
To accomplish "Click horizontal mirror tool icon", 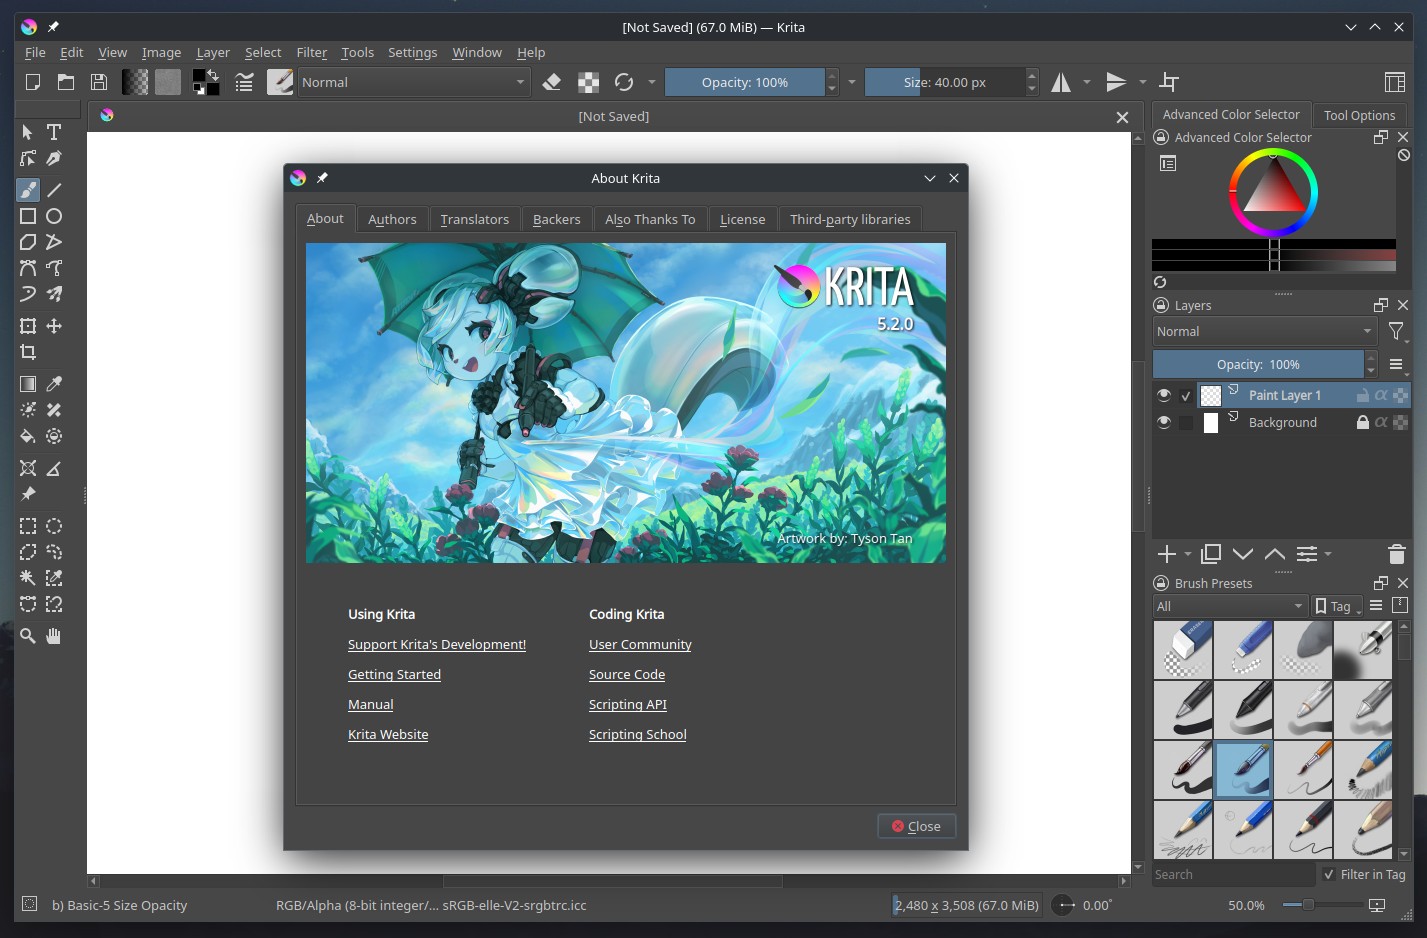I will pos(1061,82).
